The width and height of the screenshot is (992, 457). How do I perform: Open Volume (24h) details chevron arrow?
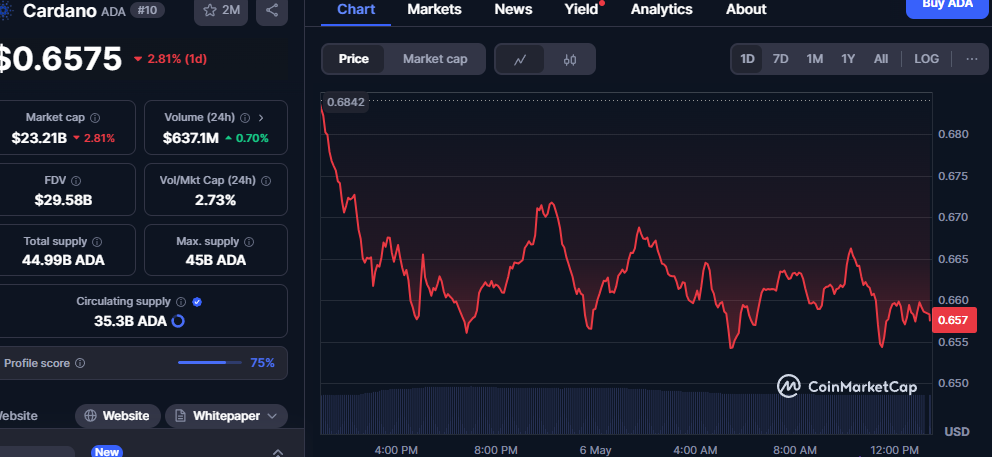click(x=261, y=118)
